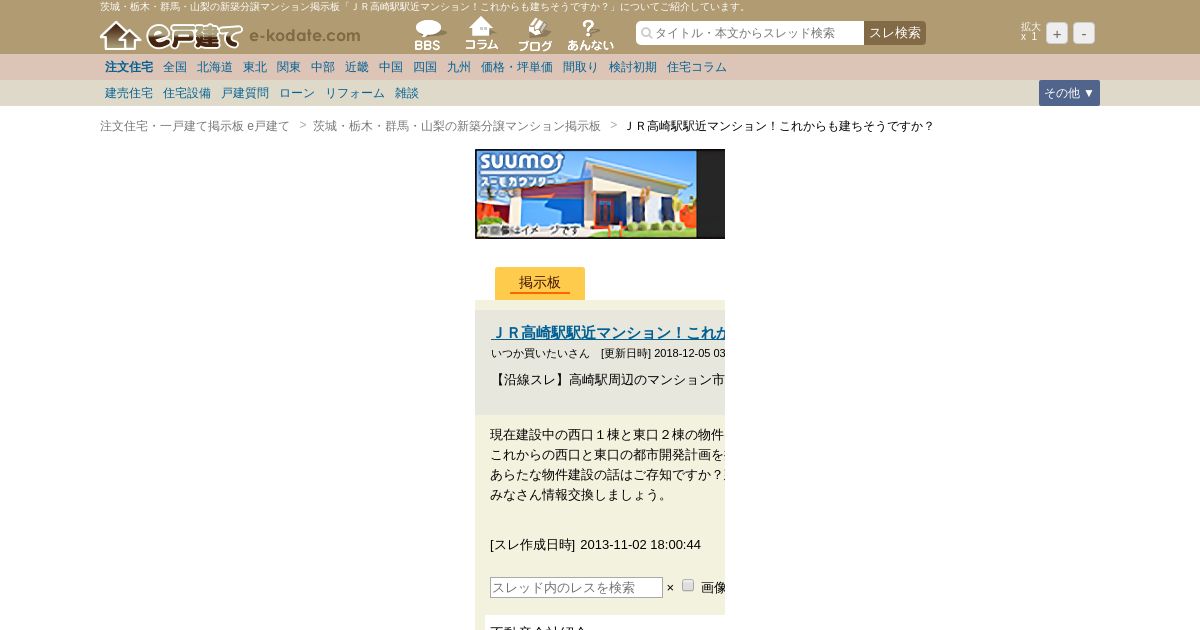Select the 全国 menu item
This screenshot has height=630, width=1200.
click(175, 67)
